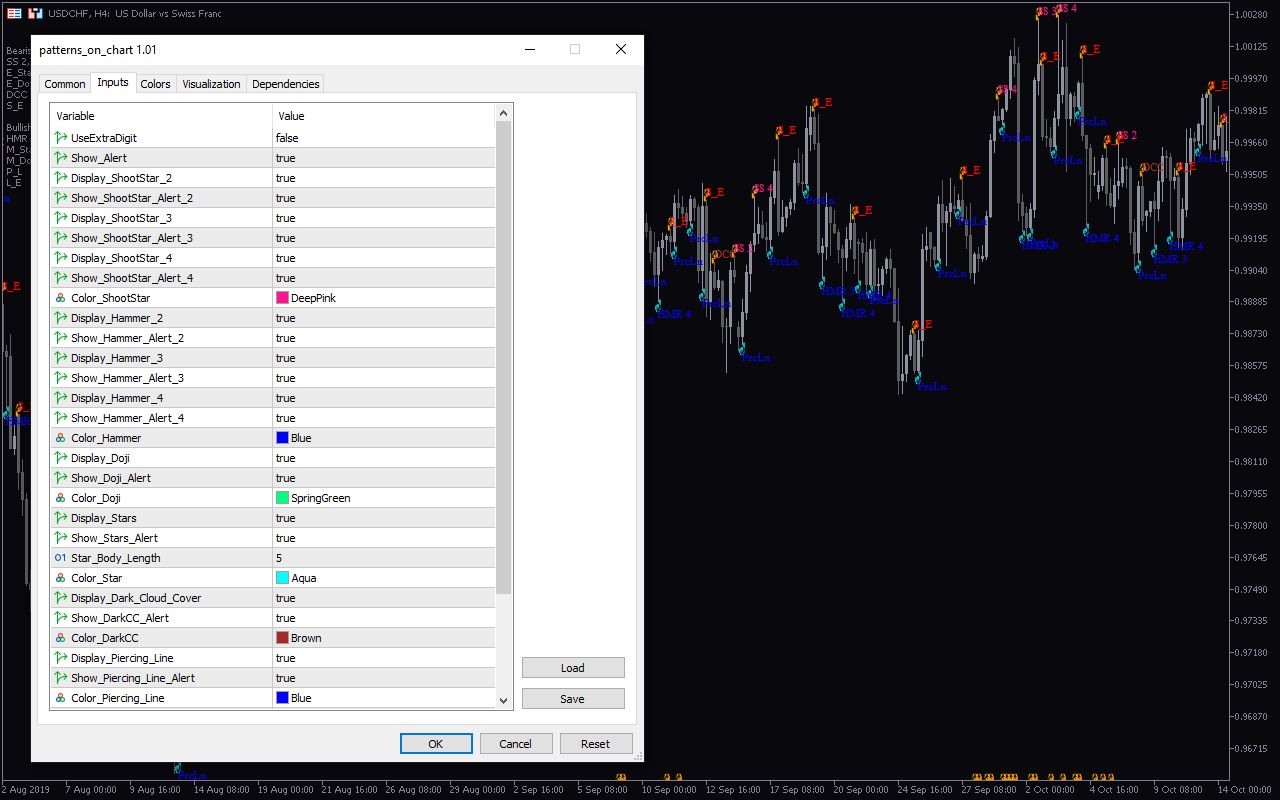This screenshot has height=800, width=1280.
Task: Click the Display_Hammer_4 variable icon
Action: (61, 398)
